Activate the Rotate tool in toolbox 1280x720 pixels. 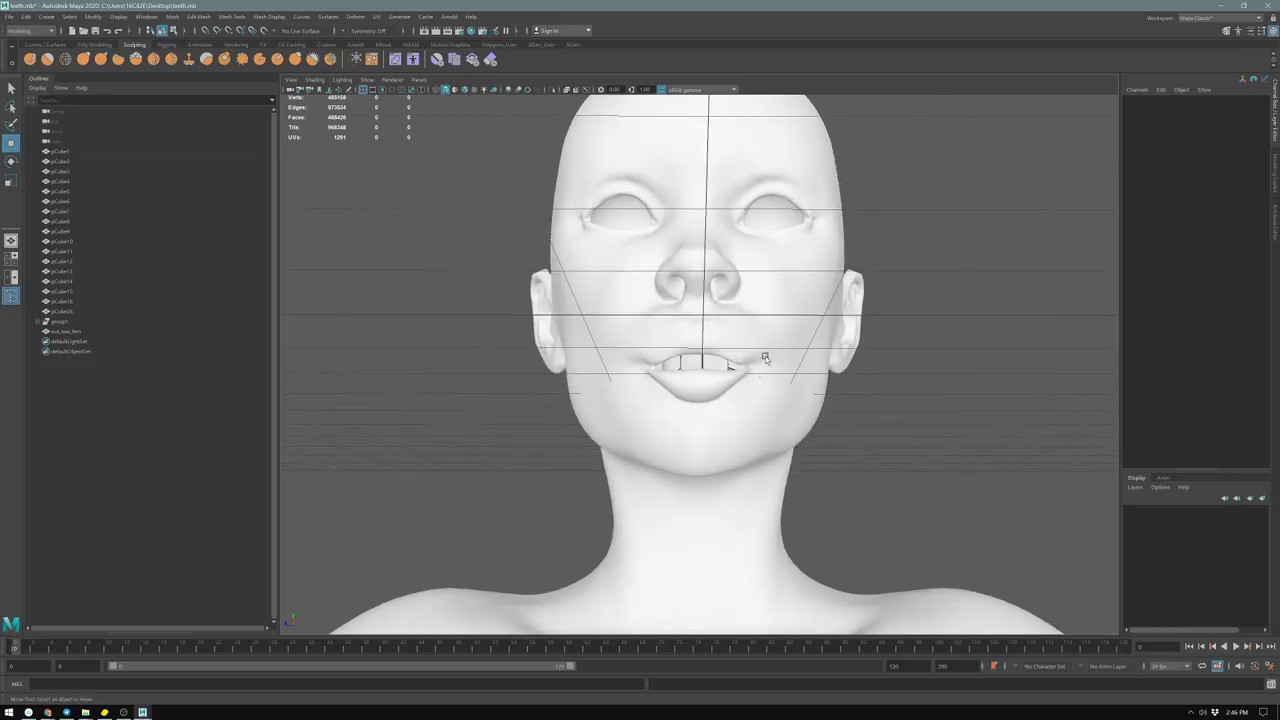(11, 161)
